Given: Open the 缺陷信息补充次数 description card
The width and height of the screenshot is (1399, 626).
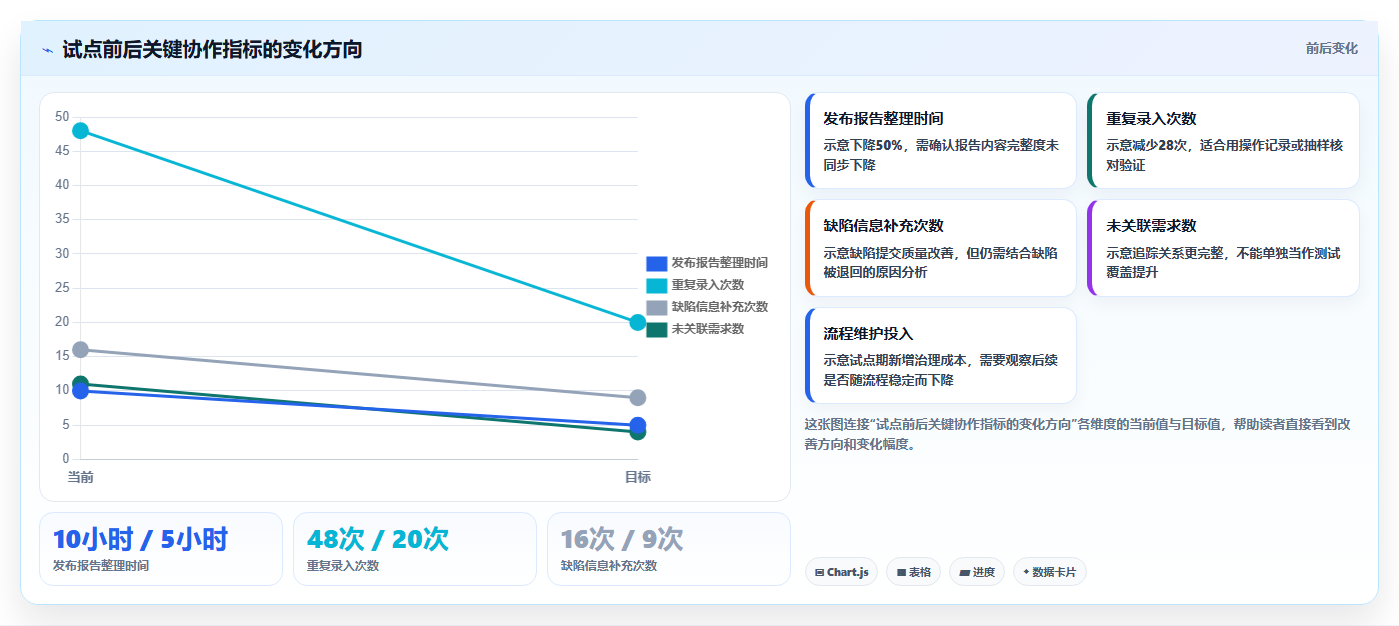Looking at the screenshot, I should tap(940, 248).
